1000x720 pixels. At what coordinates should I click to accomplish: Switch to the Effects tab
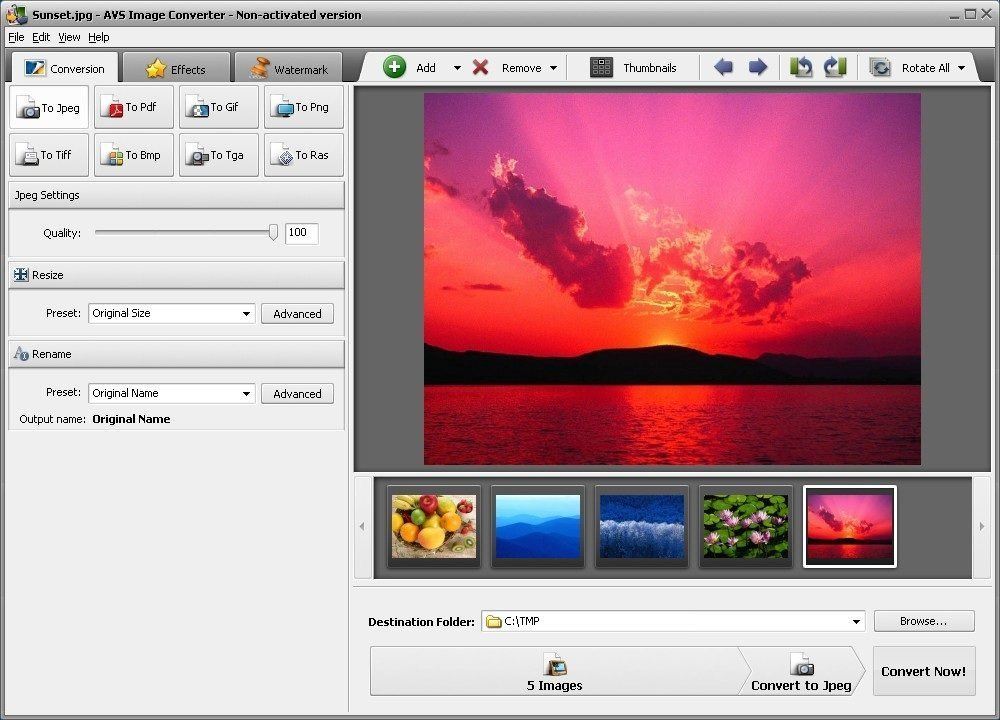coord(176,68)
